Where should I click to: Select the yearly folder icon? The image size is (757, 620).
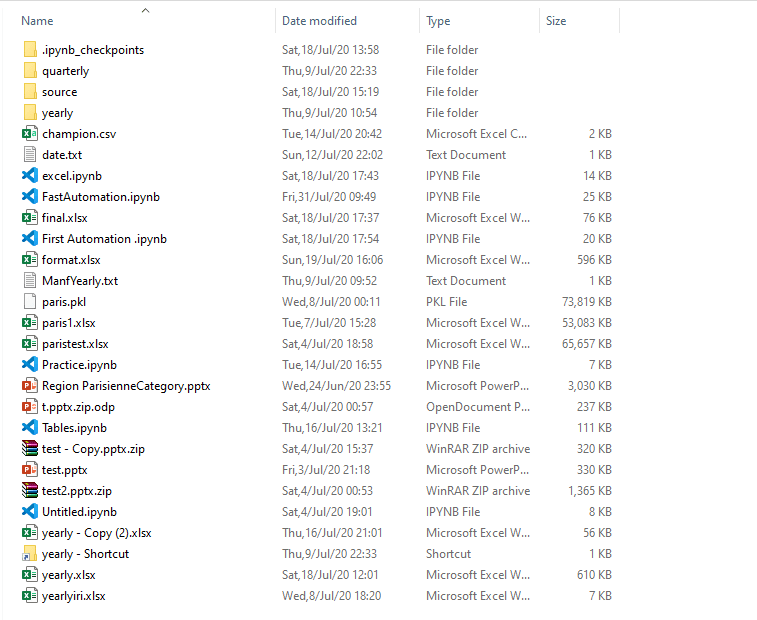30,113
